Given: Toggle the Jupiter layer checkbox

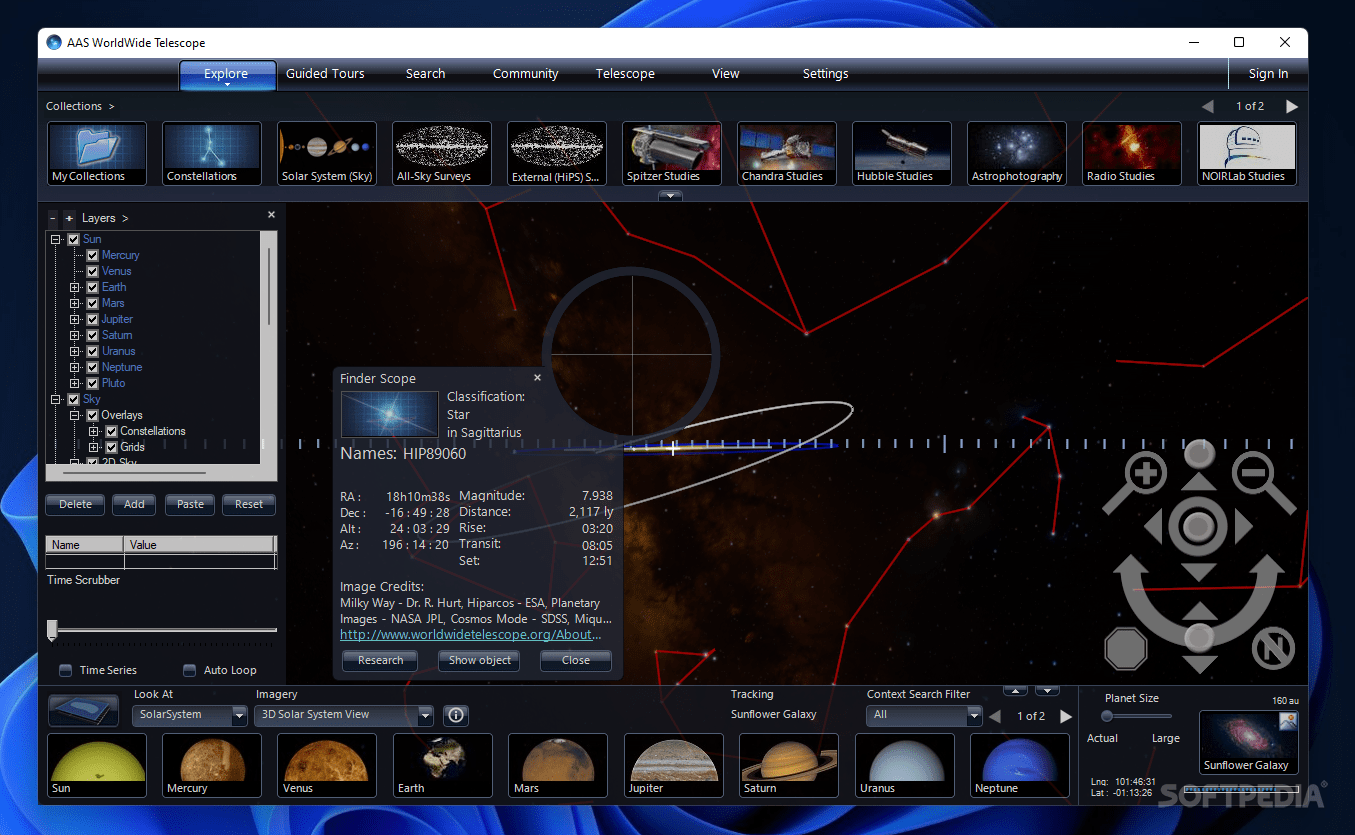Looking at the screenshot, I should [93, 319].
